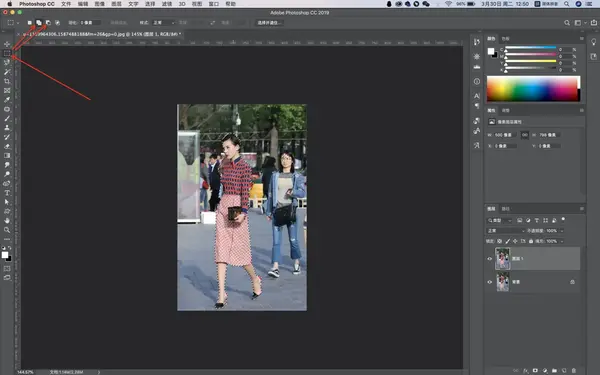This screenshot has height=375, width=600.
Task: Open the Info panel icon in dock
Action: tap(477, 81)
